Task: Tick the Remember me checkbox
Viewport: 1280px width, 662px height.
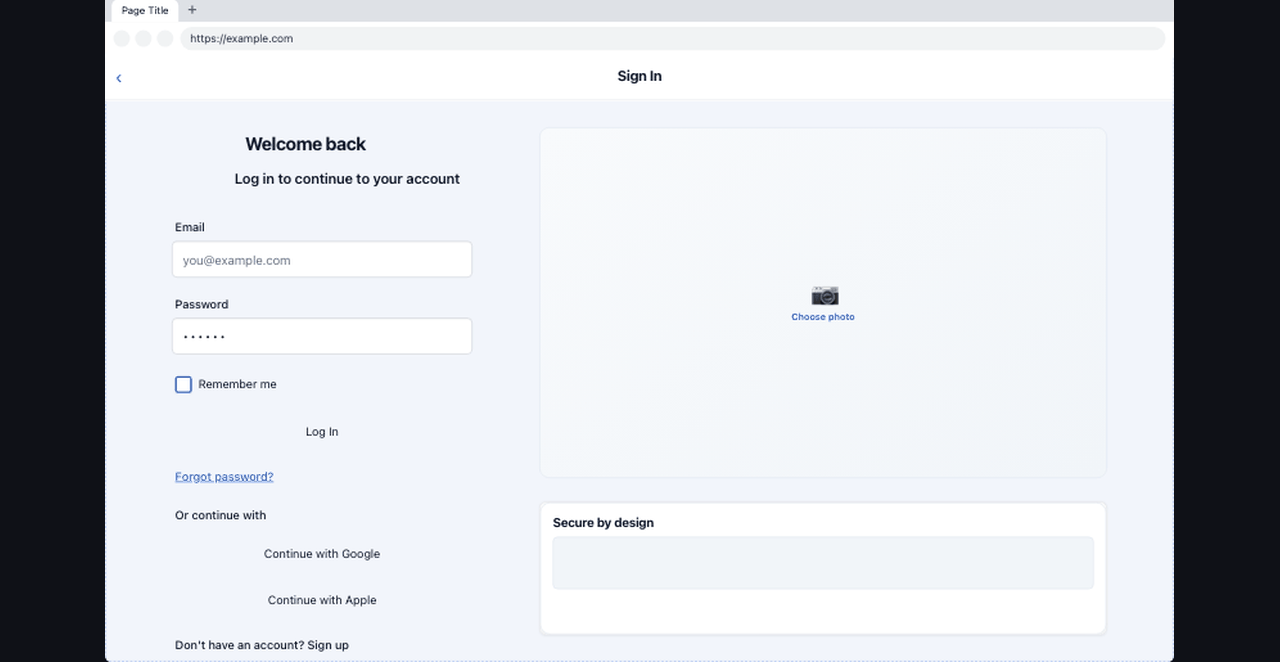Action: coord(183,384)
